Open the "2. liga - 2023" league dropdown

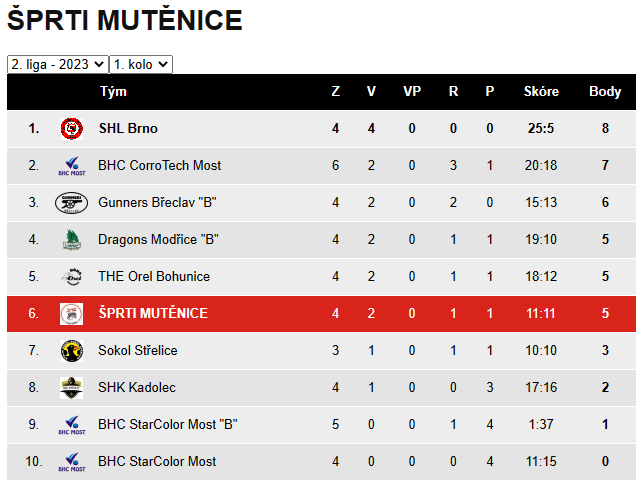[x=58, y=65]
